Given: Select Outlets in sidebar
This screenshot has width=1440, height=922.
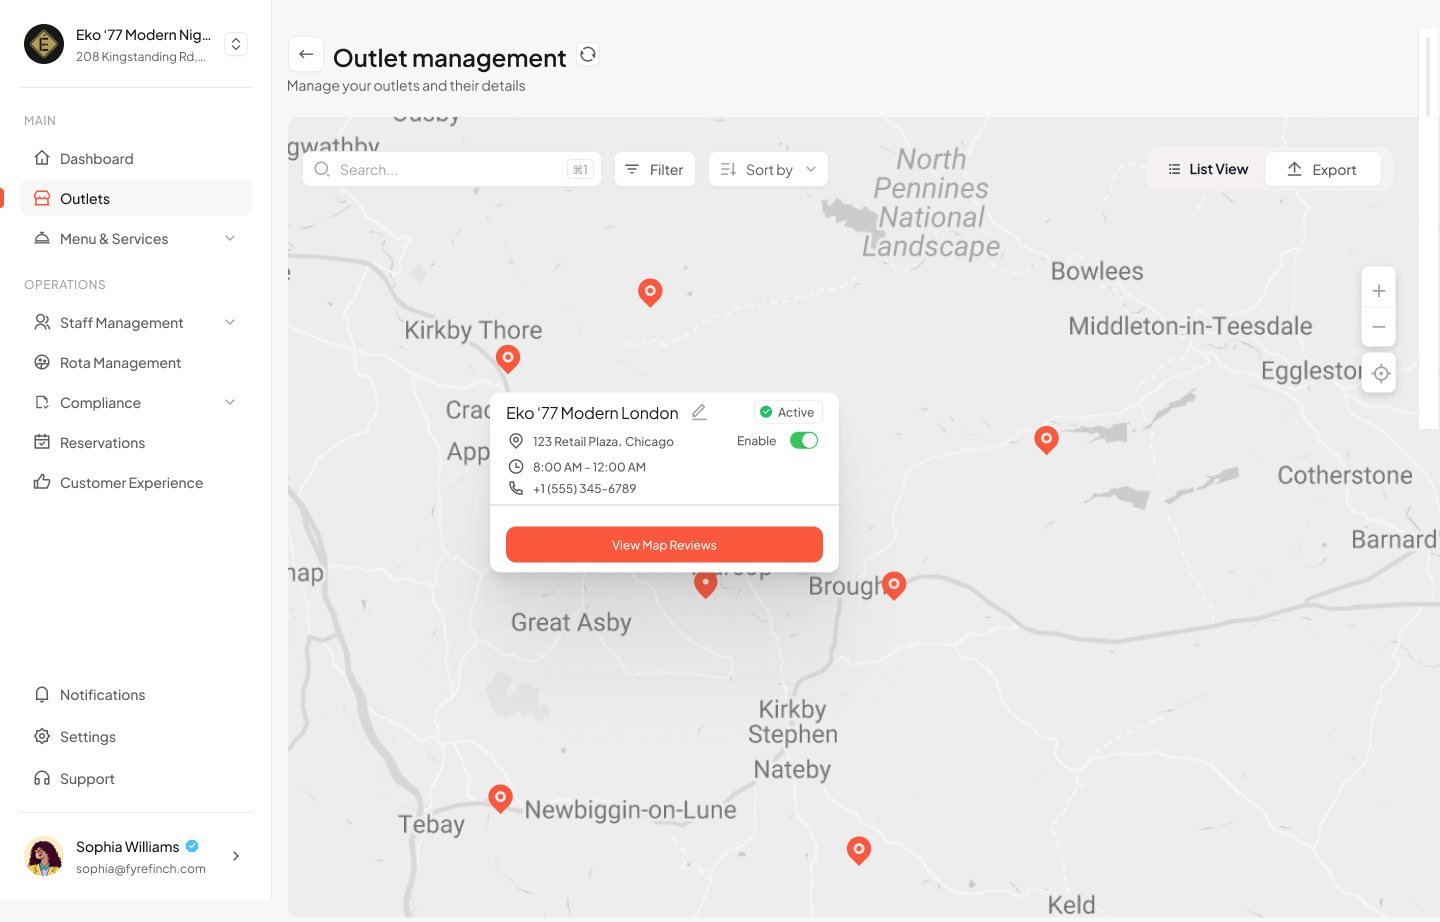Looking at the screenshot, I should [136, 198].
